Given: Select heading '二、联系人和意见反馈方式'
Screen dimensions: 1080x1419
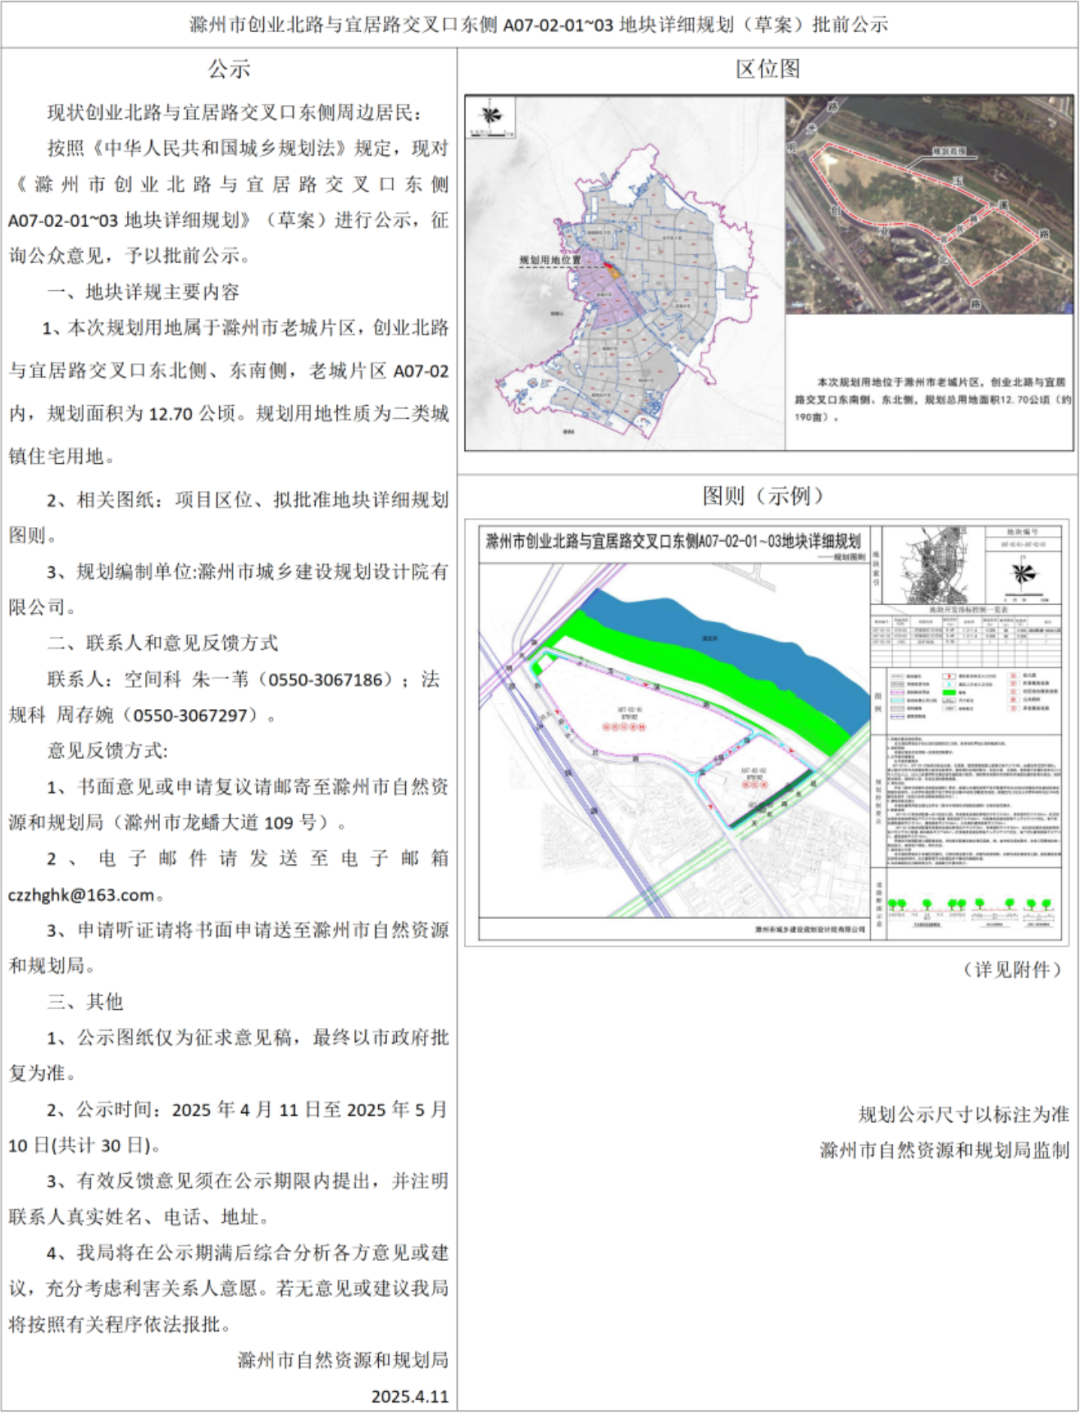Looking at the screenshot, I should coord(163,643).
